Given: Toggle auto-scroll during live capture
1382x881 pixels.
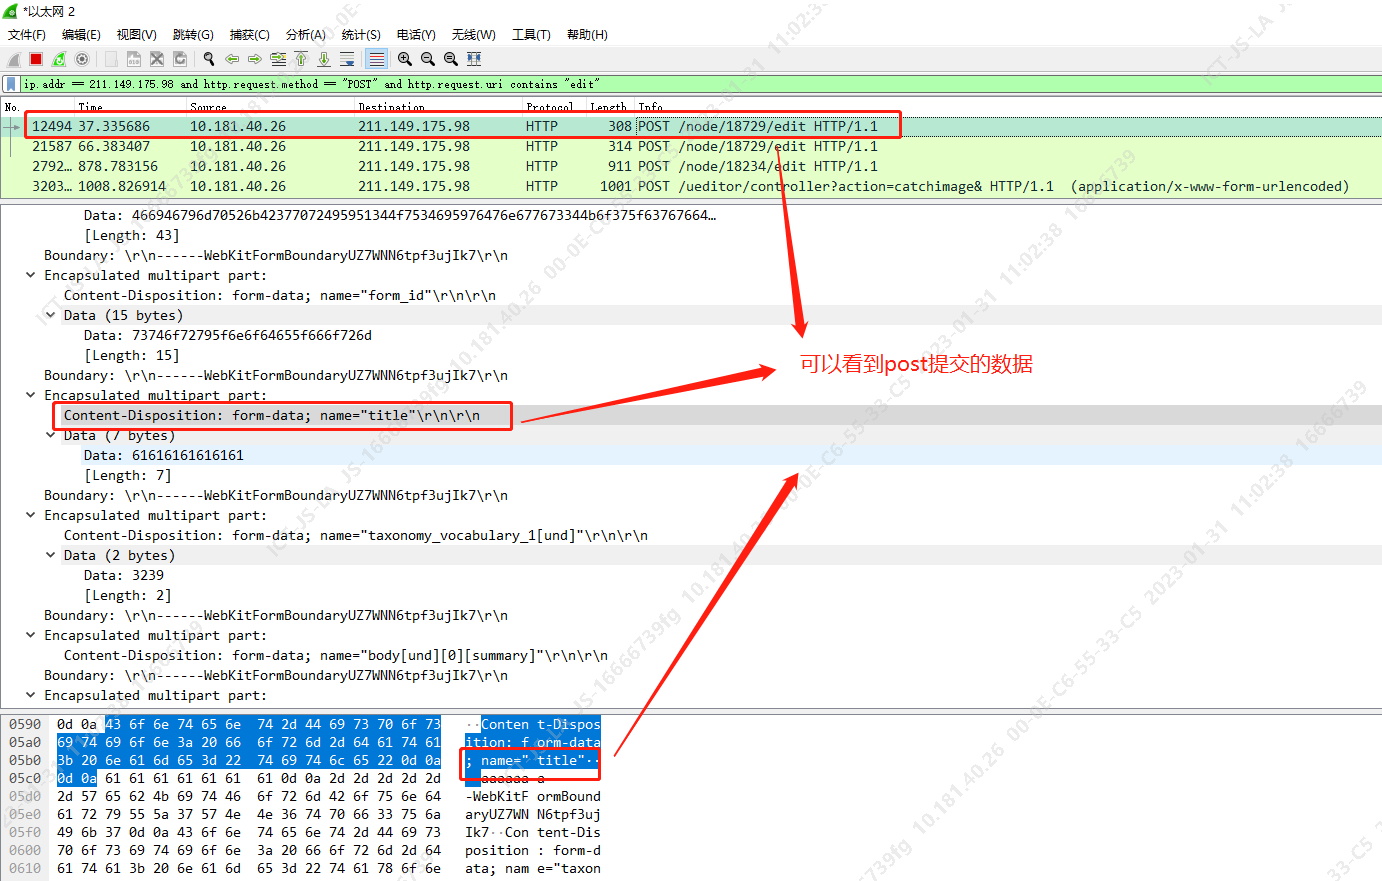Looking at the screenshot, I should click(347, 59).
